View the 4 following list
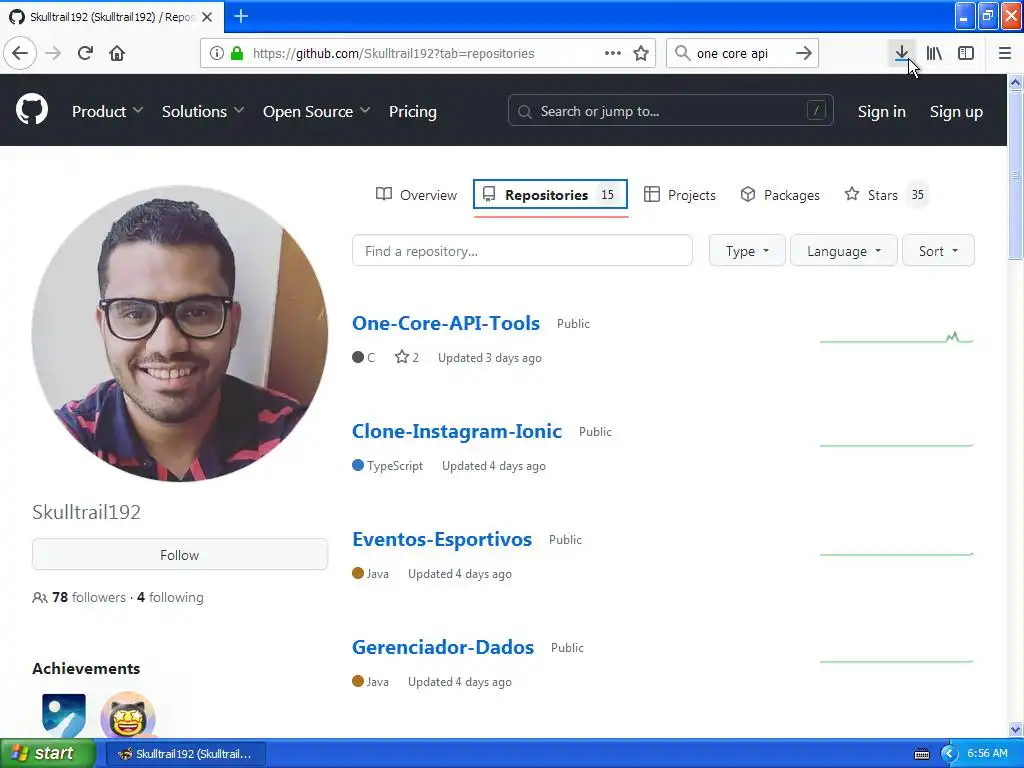The height and width of the screenshot is (768, 1024). tap(170, 598)
